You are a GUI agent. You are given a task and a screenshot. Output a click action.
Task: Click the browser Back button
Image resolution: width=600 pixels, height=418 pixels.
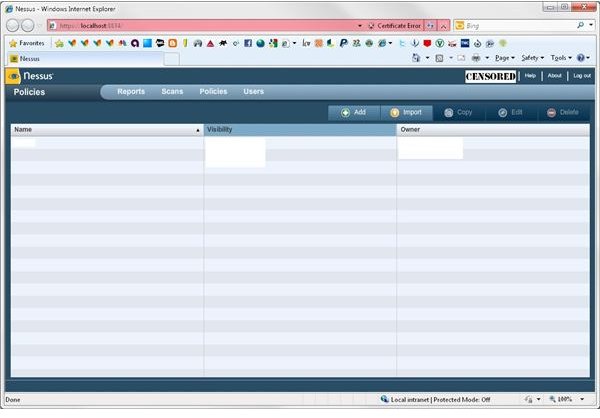[x=13, y=26]
